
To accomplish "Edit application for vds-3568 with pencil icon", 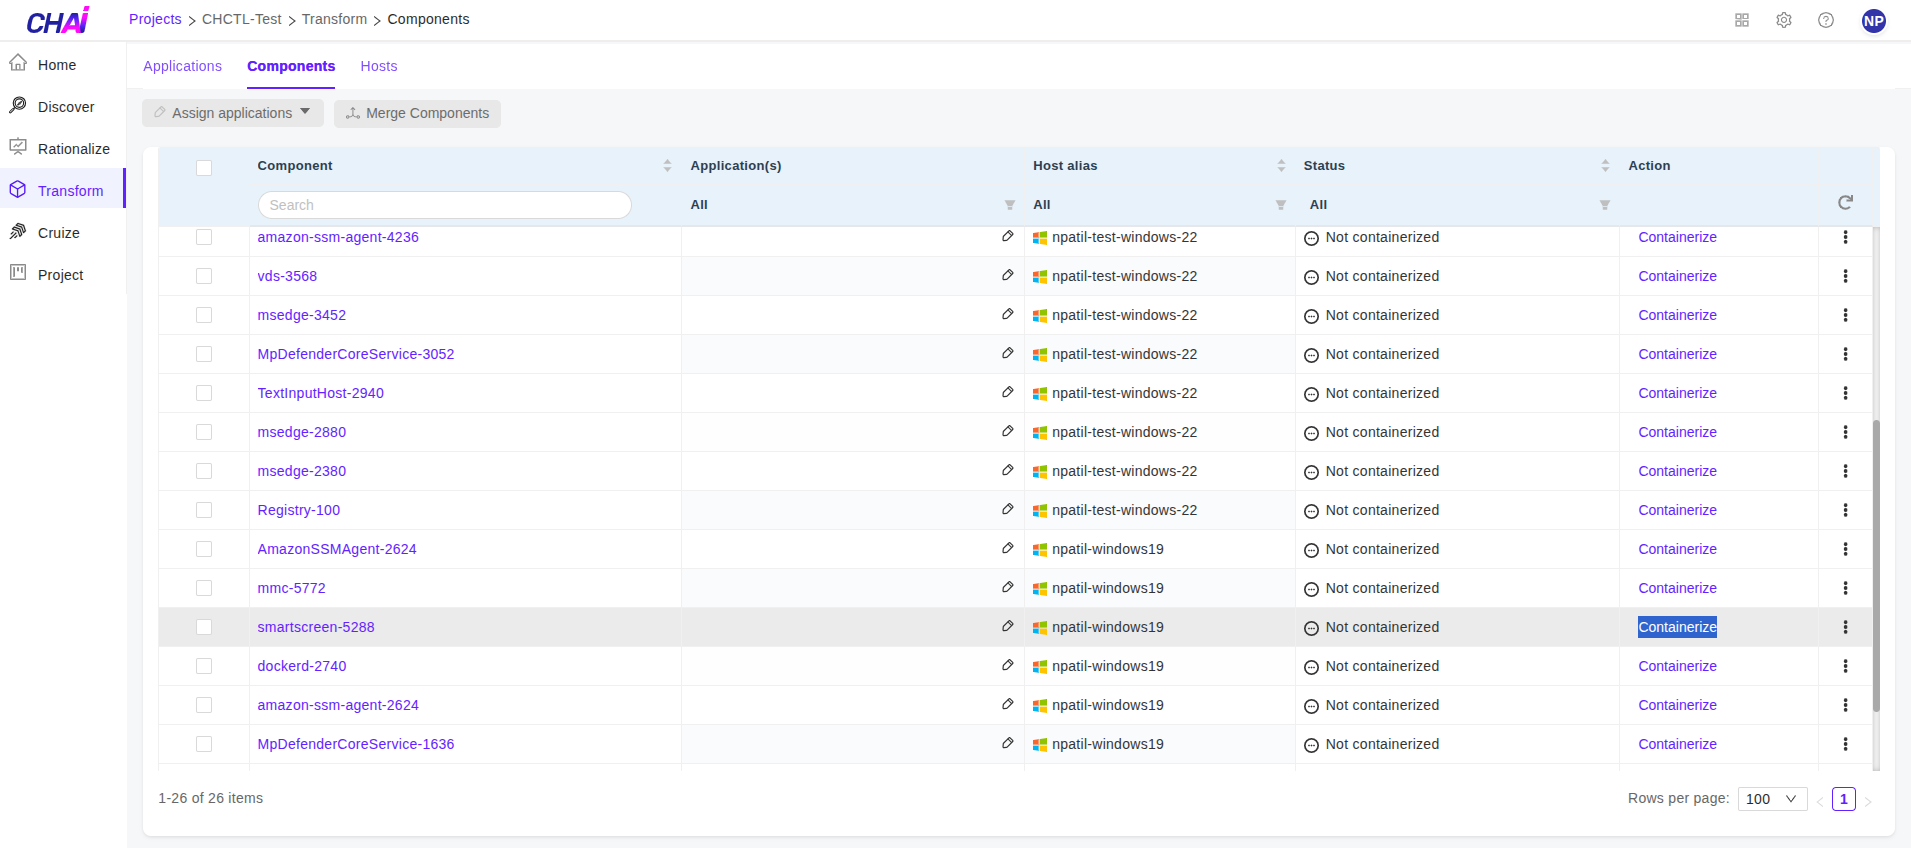I will click(x=1007, y=276).
